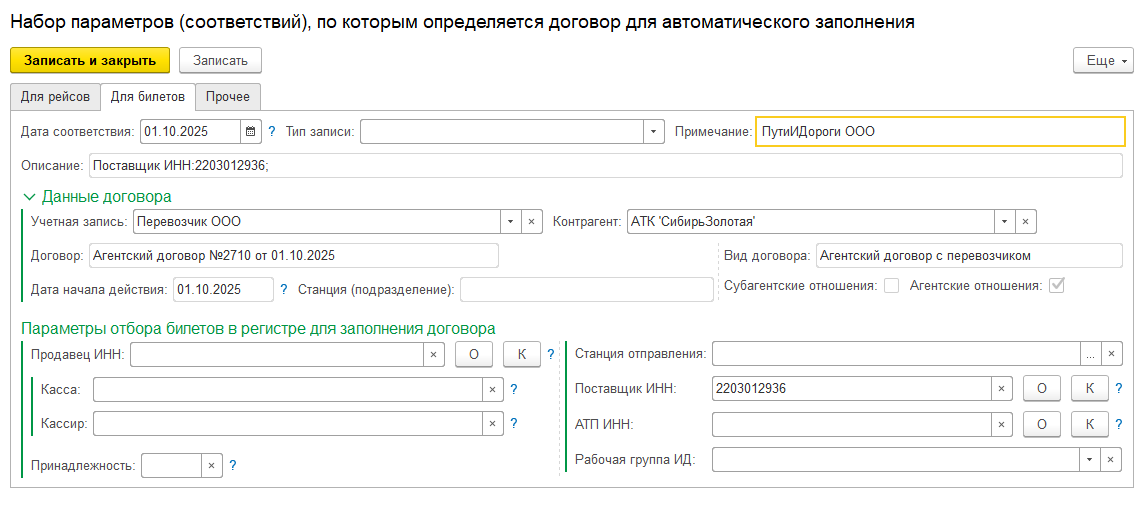Toggle Агентские отношения checkbox
Screen dimensions: 1140x516
pos(1055,286)
